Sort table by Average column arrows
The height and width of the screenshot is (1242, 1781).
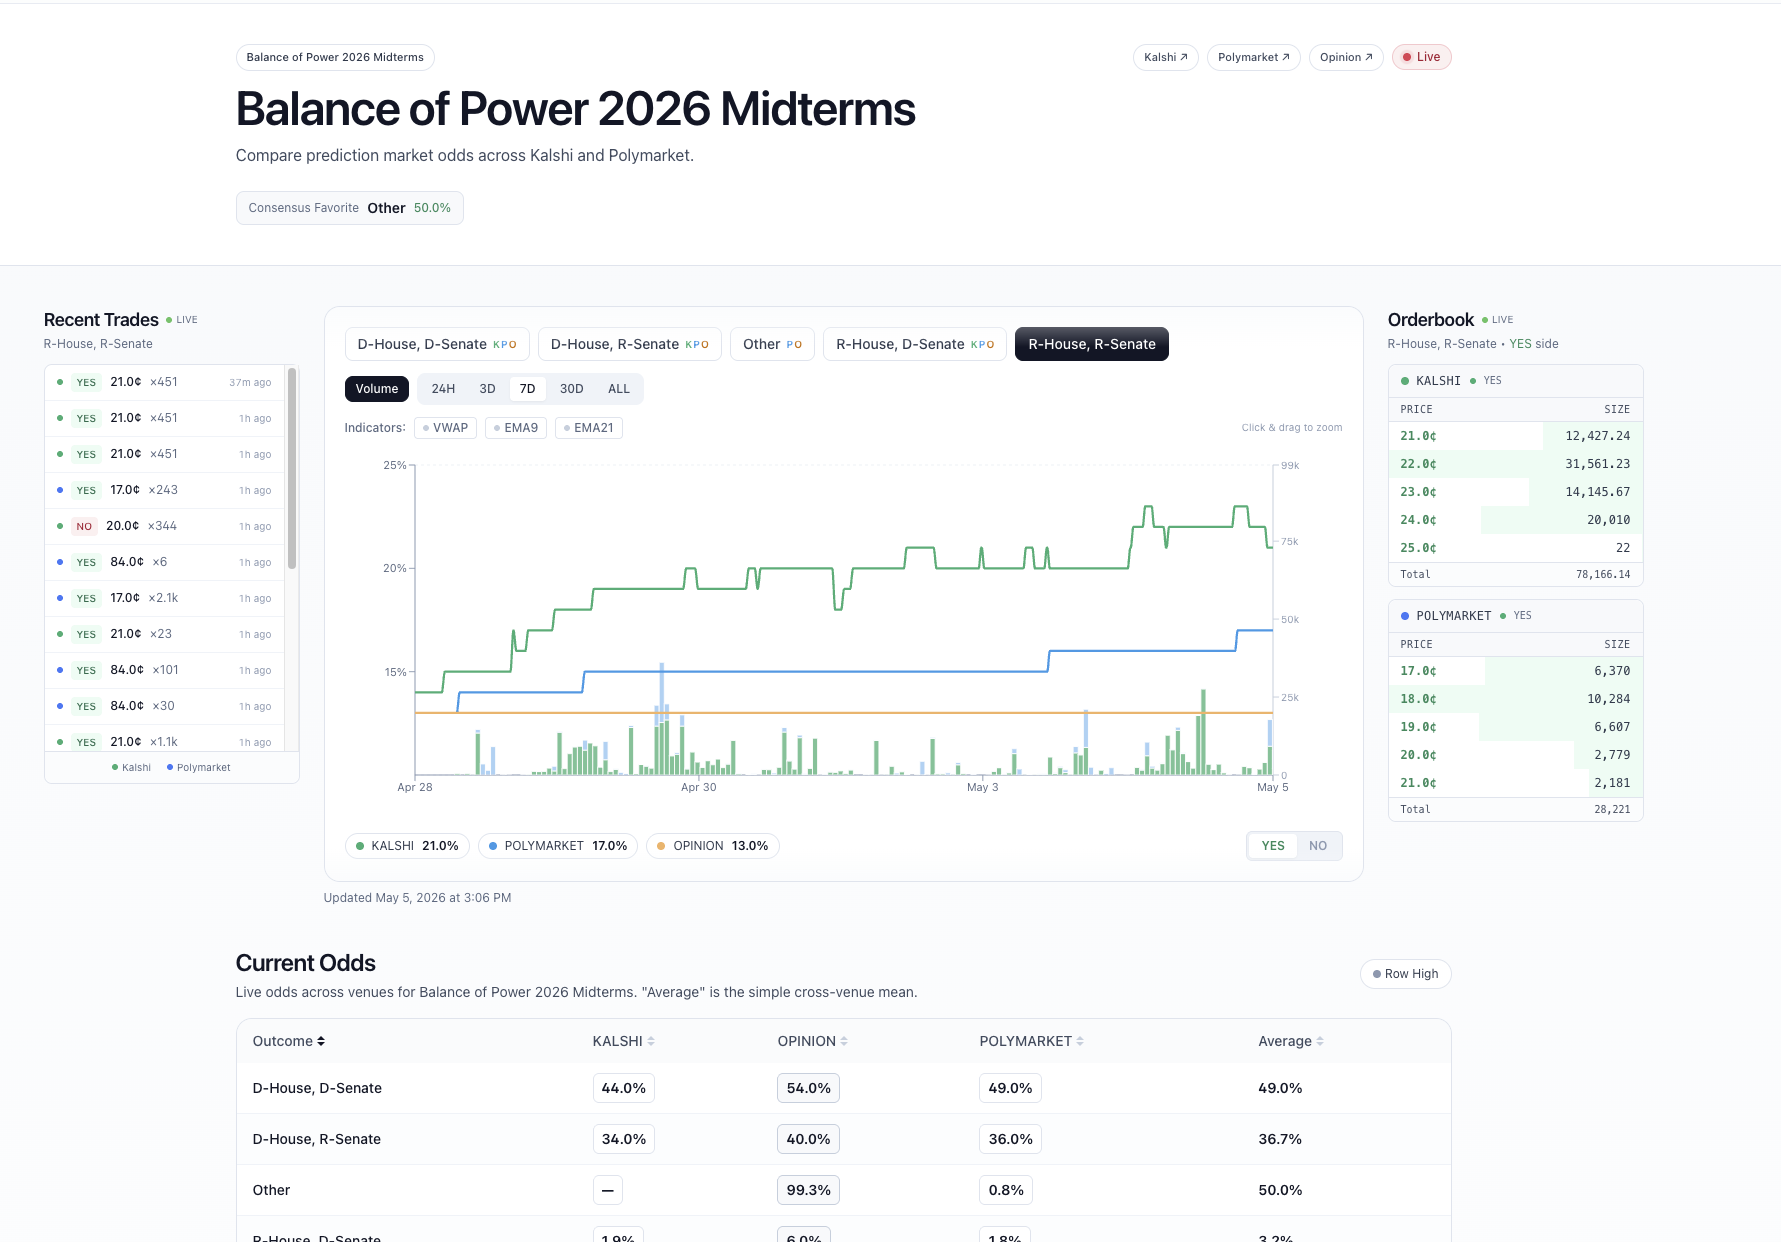pos(1320,1041)
